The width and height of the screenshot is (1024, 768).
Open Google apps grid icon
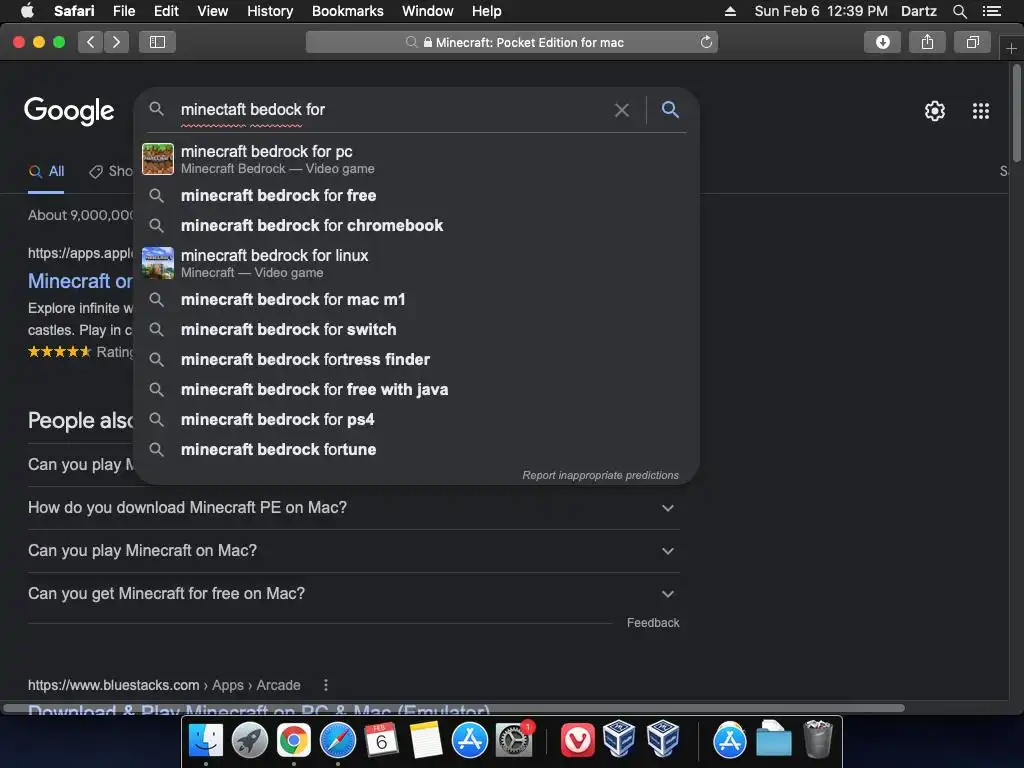tap(981, 111)
